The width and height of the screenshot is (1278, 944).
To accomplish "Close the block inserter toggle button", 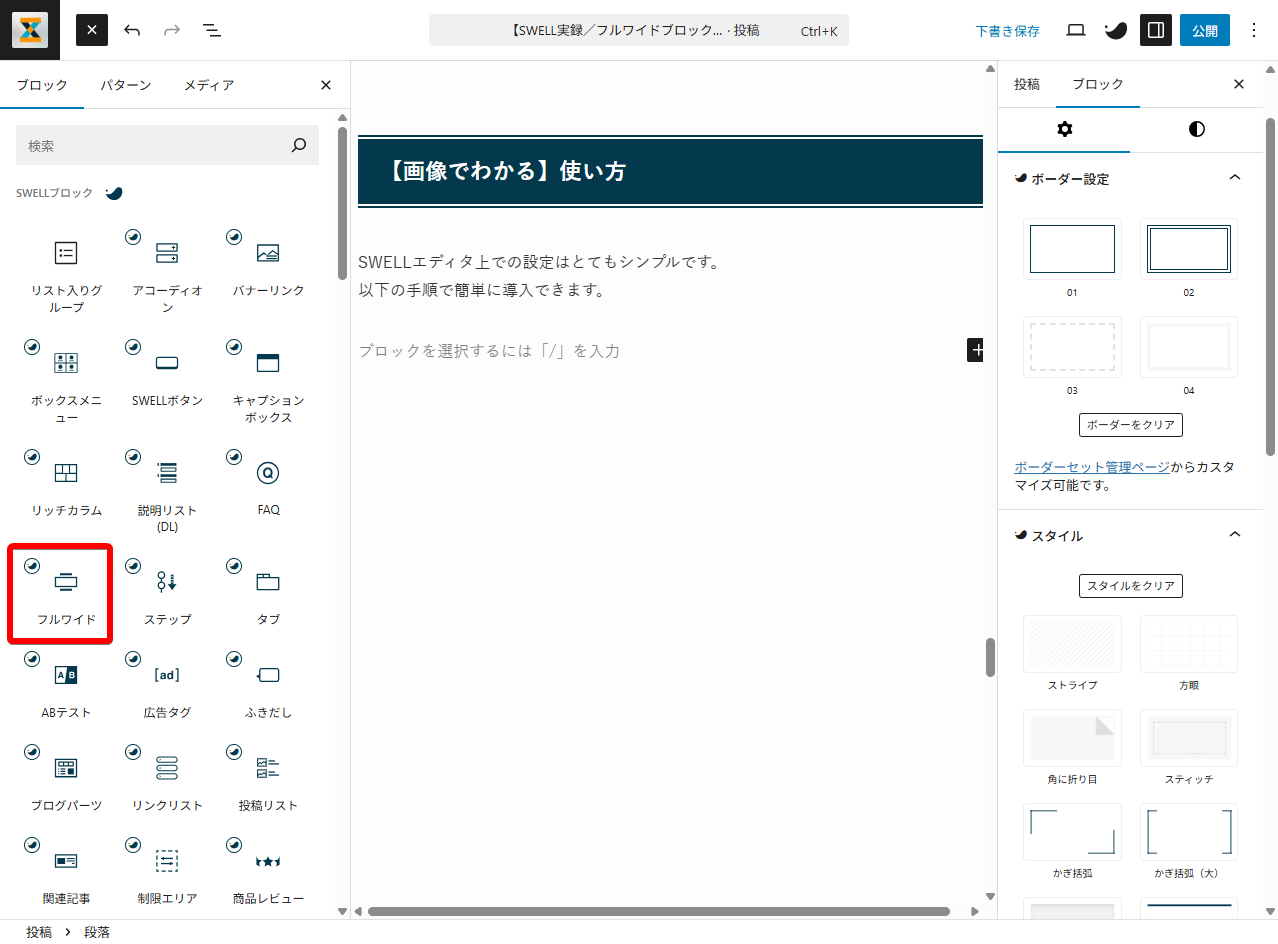I will tap(92, 30).
